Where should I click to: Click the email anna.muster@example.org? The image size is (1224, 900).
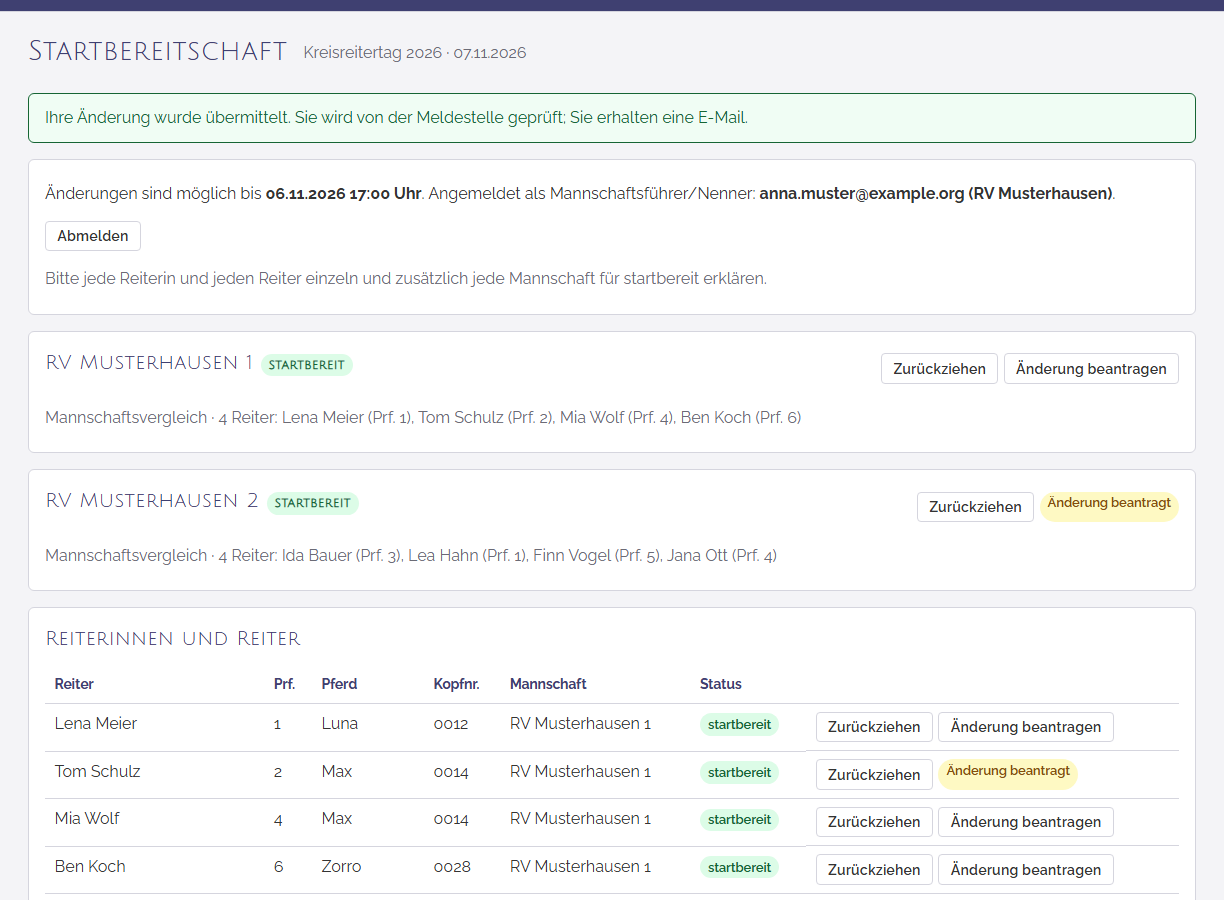860,193
